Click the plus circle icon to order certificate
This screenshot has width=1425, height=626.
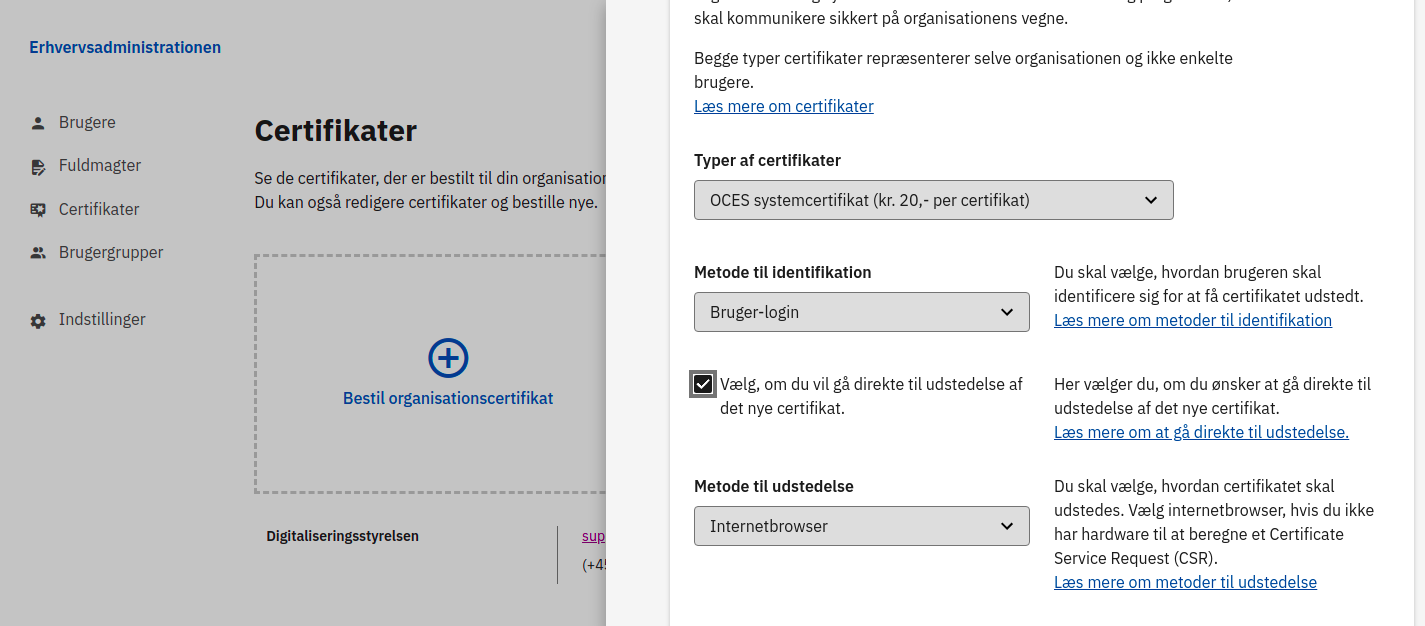point(448,358)
